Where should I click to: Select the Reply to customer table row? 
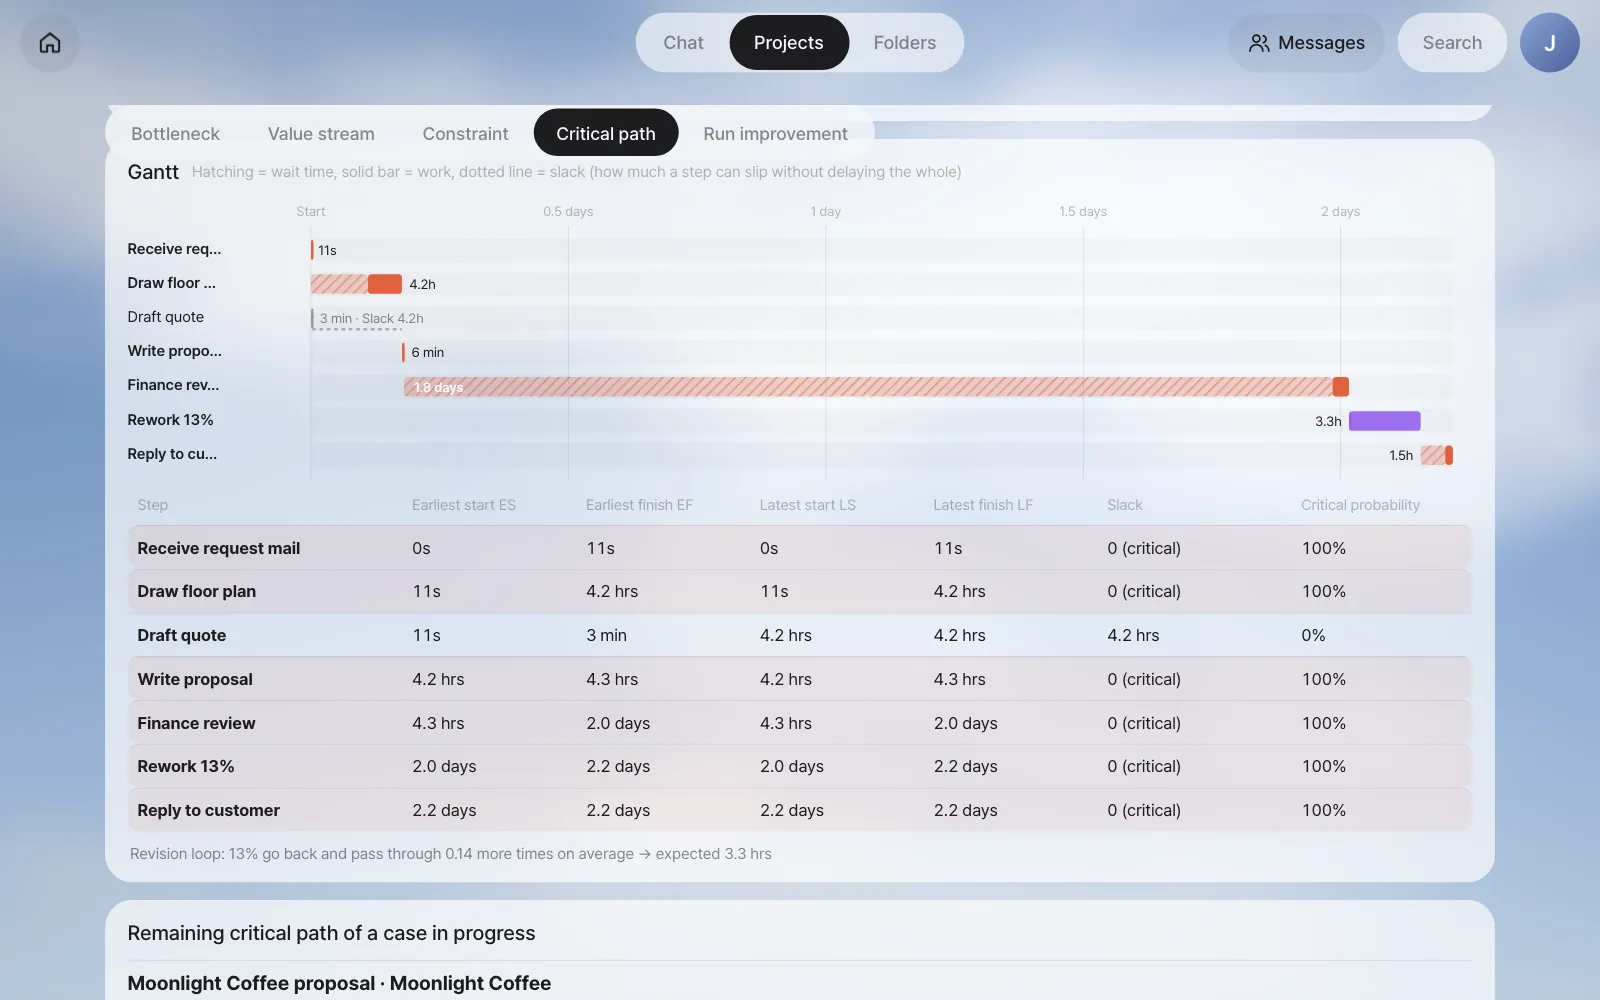click(799, 810)
